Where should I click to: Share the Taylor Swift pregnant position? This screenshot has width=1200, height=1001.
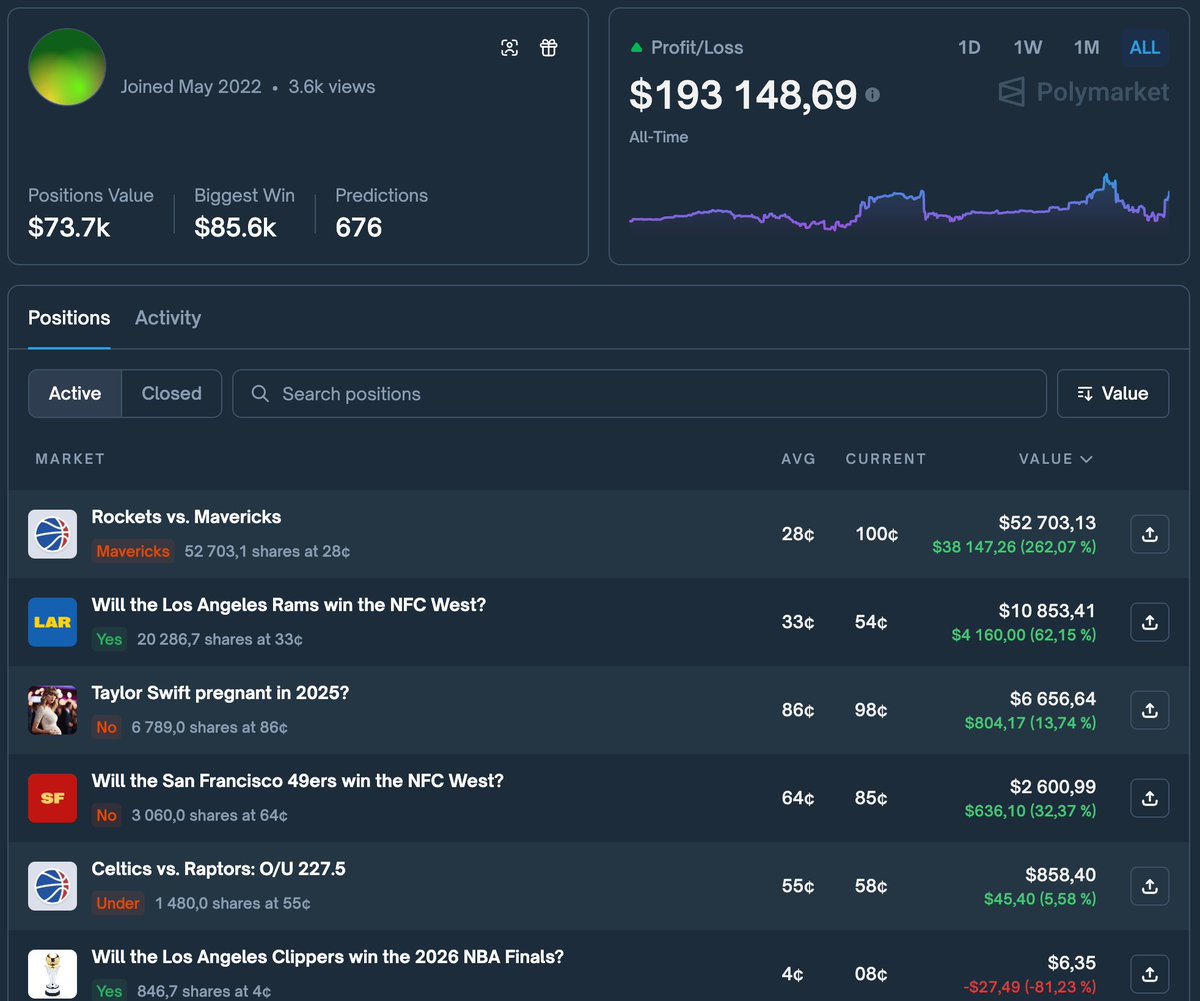(x=1150, y=710)
